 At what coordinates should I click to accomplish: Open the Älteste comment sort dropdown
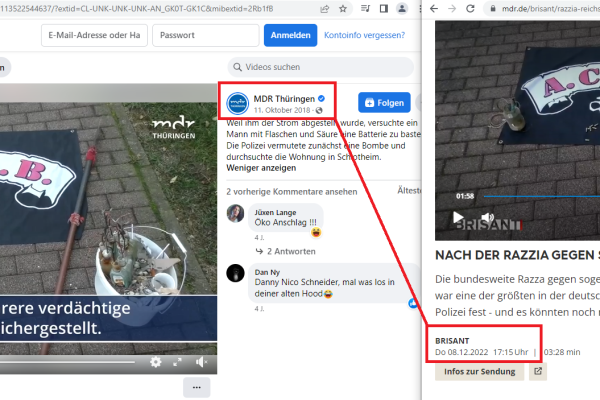coord(409,190)
